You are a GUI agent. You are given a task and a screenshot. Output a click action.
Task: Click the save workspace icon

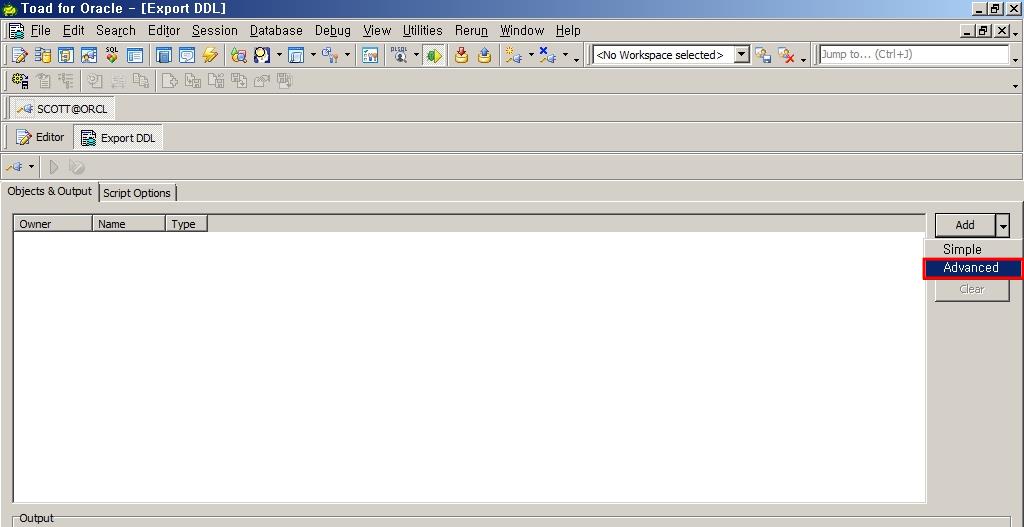pos(763,55)
